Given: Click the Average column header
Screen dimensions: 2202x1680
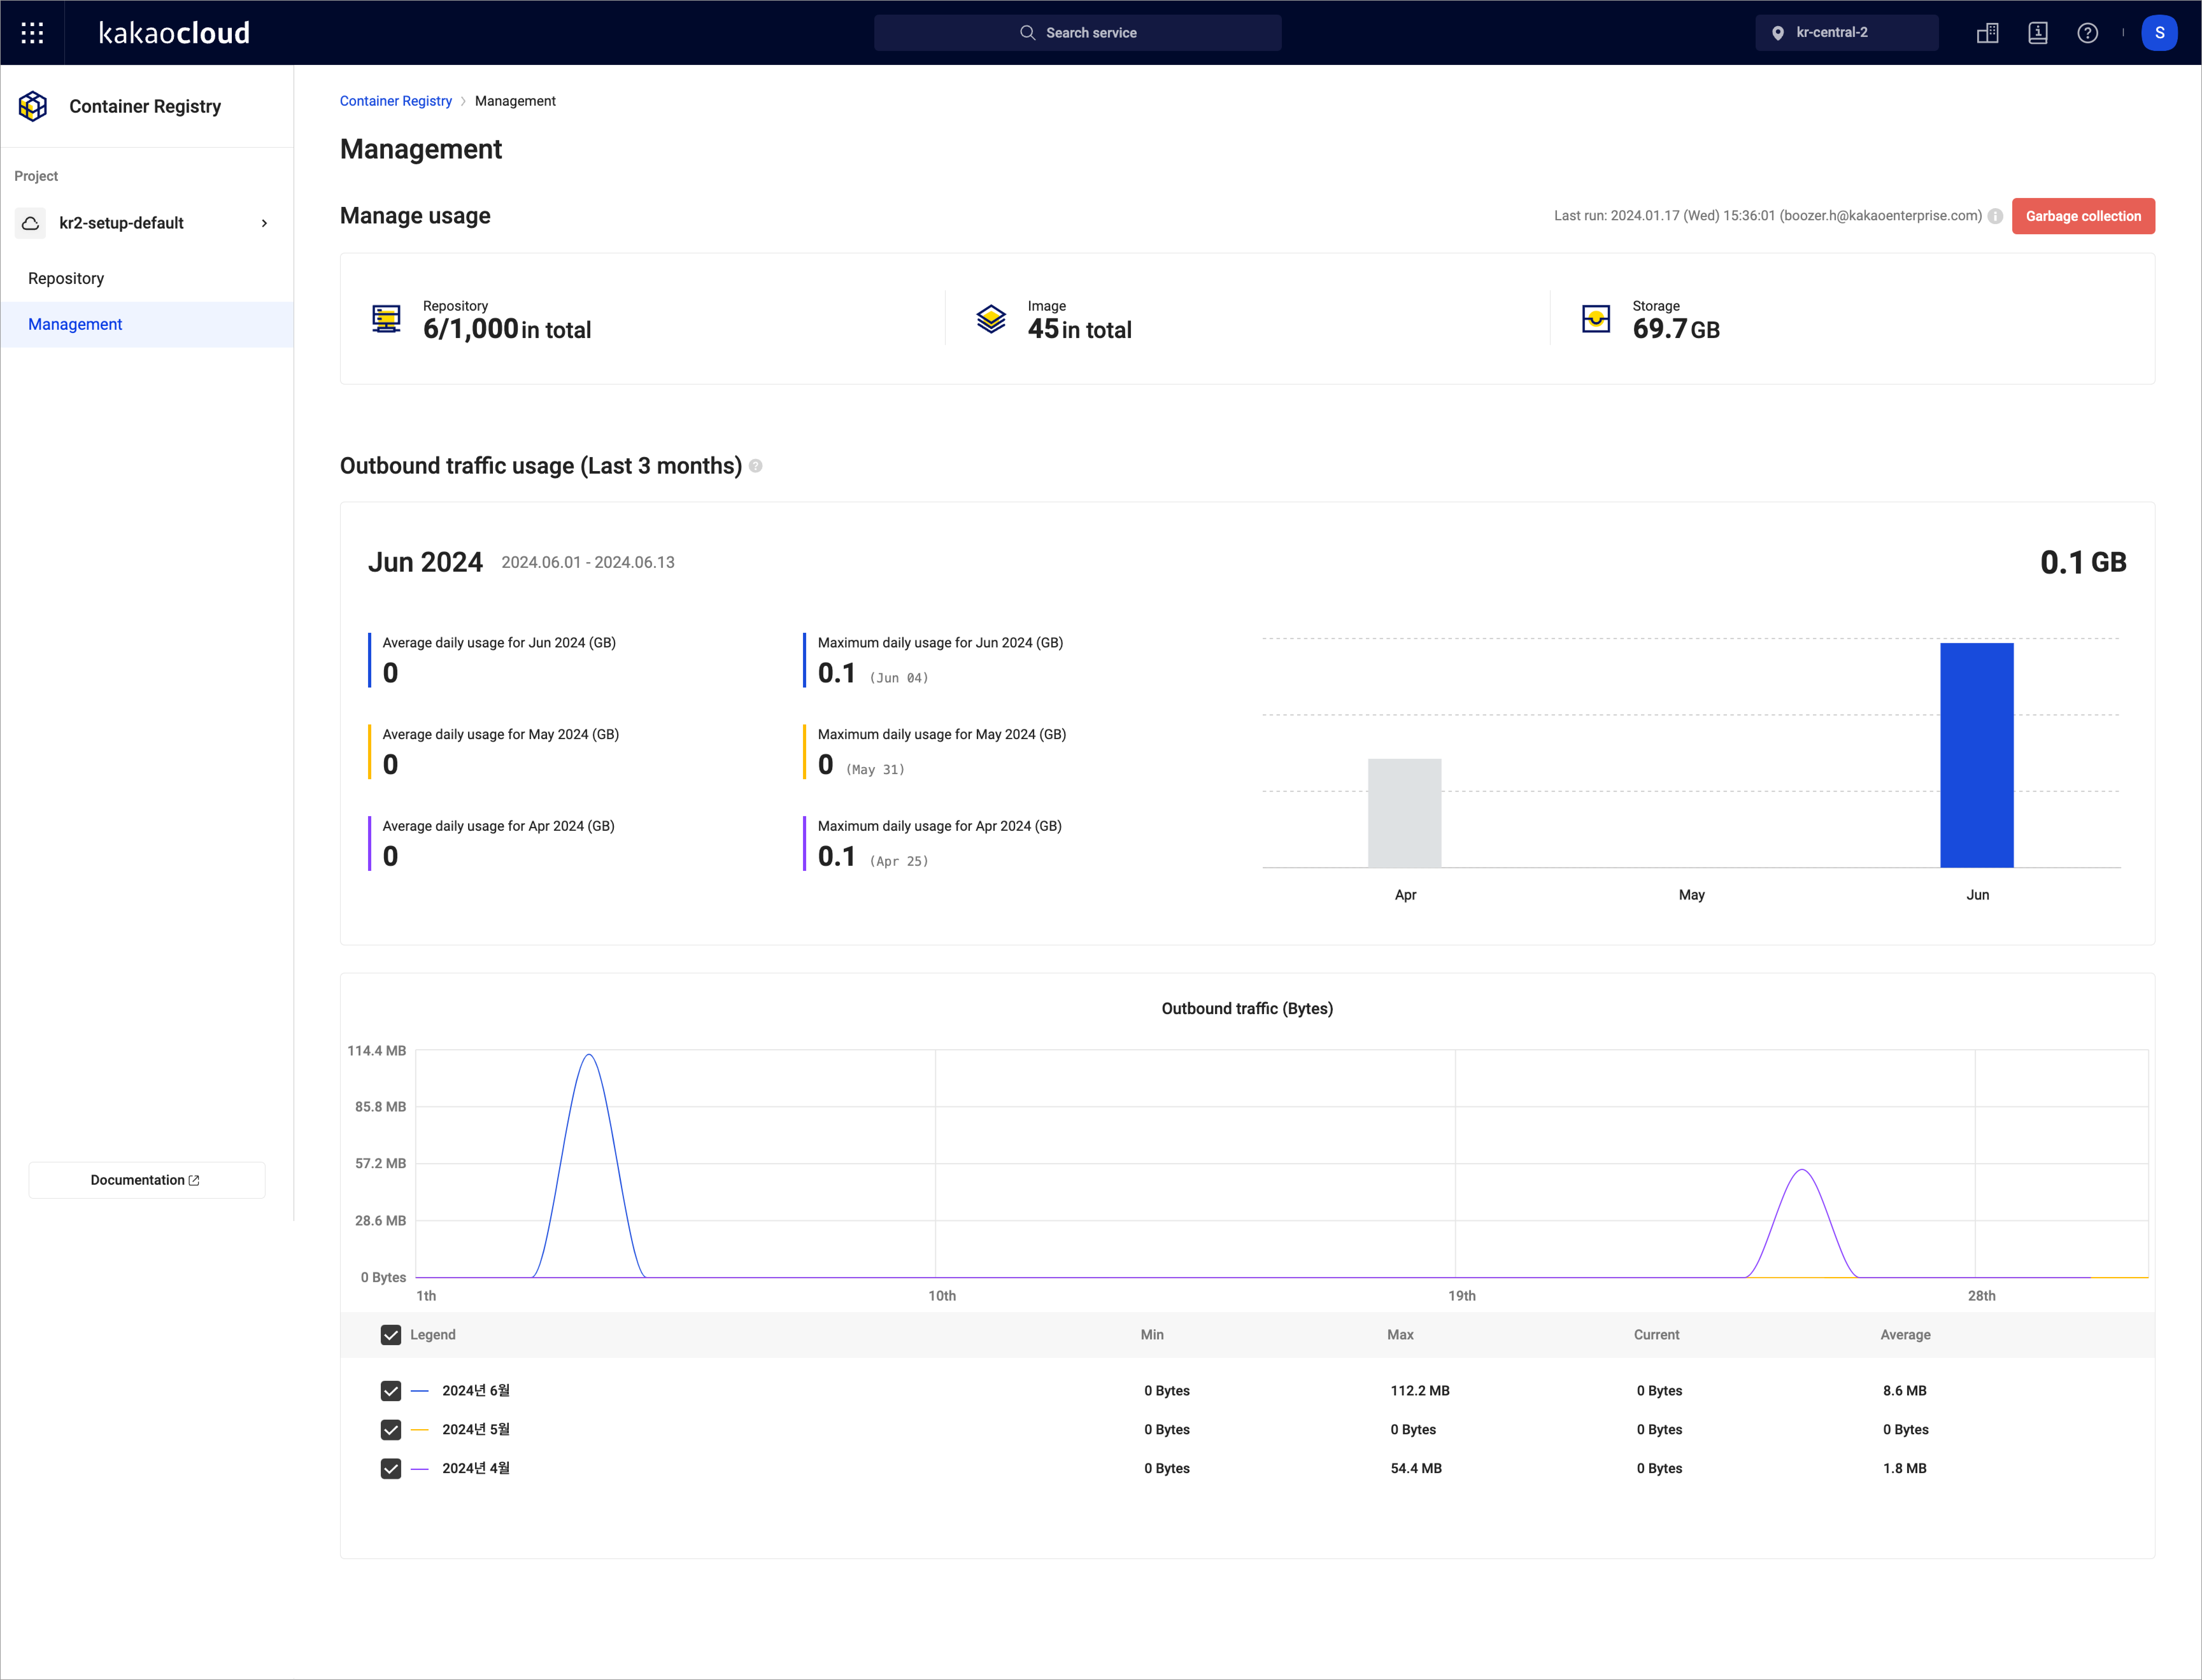Looking at the screenshot, I should coord(1906,1335).
